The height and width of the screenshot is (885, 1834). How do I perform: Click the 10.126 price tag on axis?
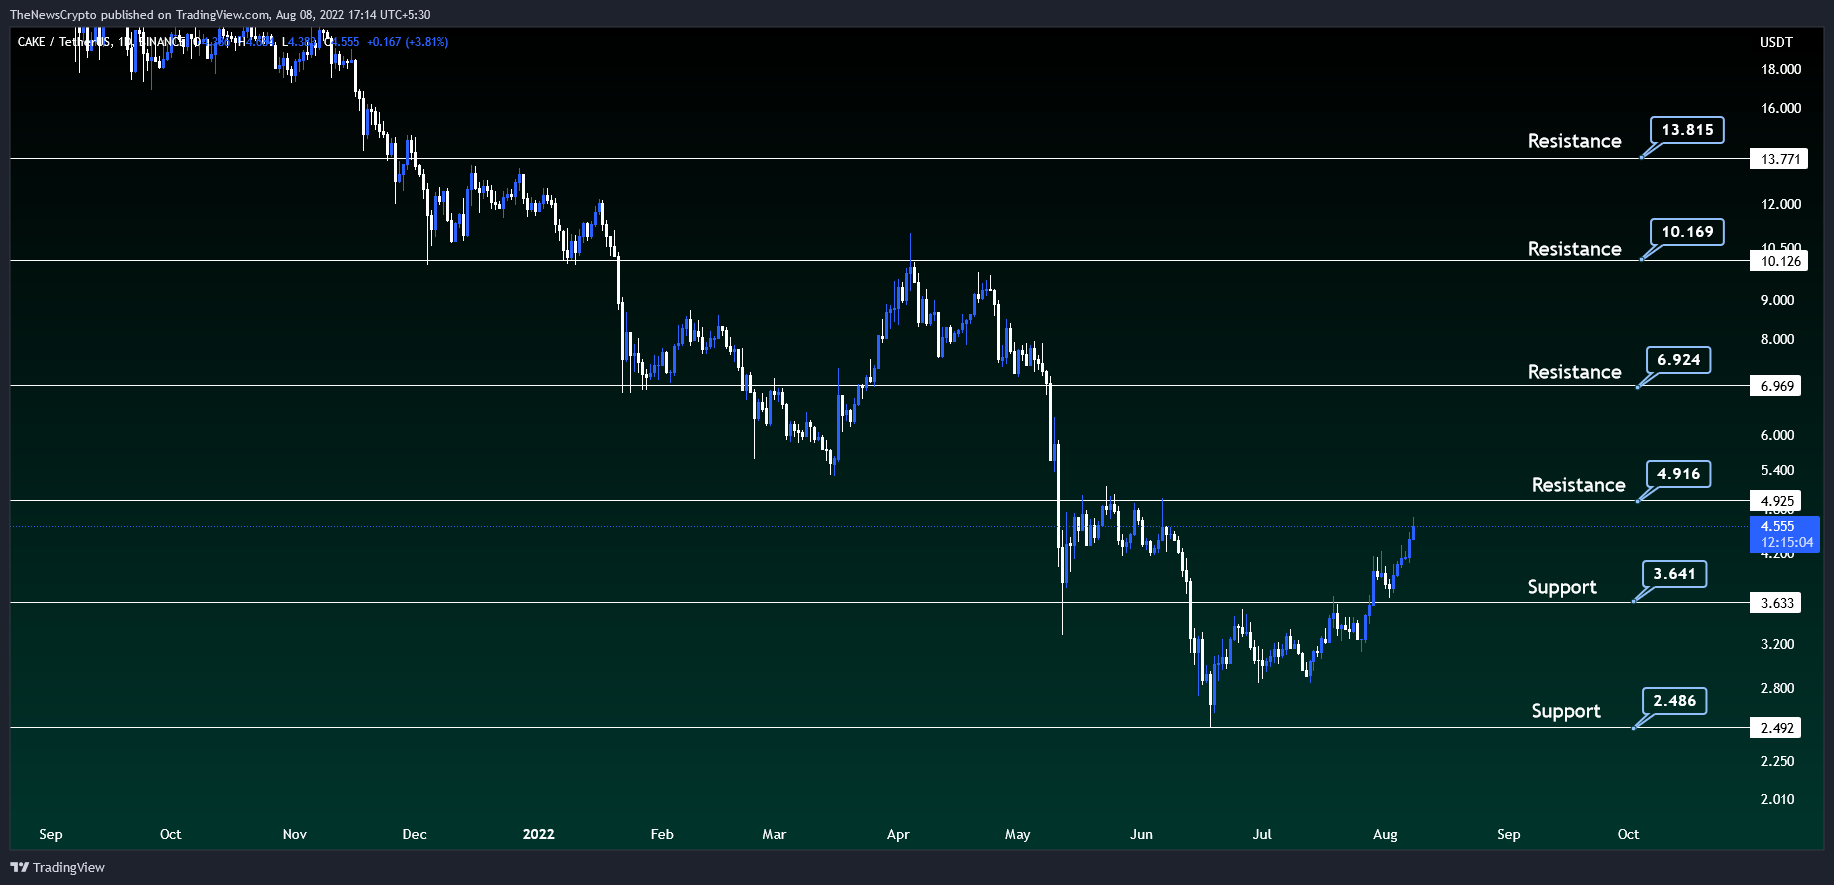(x=1780, y=261)
